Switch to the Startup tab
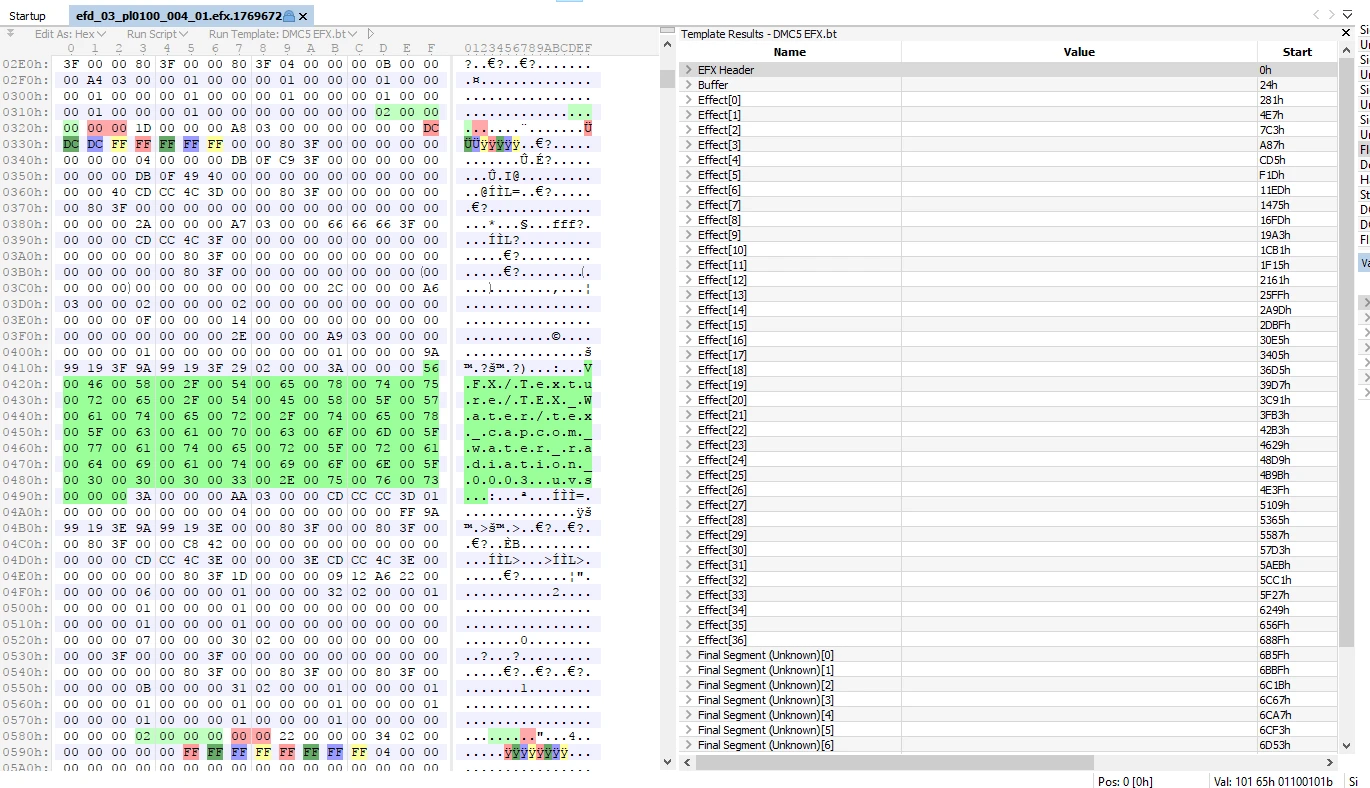This screenshot has height=788, width=1370. click(28, 16)
